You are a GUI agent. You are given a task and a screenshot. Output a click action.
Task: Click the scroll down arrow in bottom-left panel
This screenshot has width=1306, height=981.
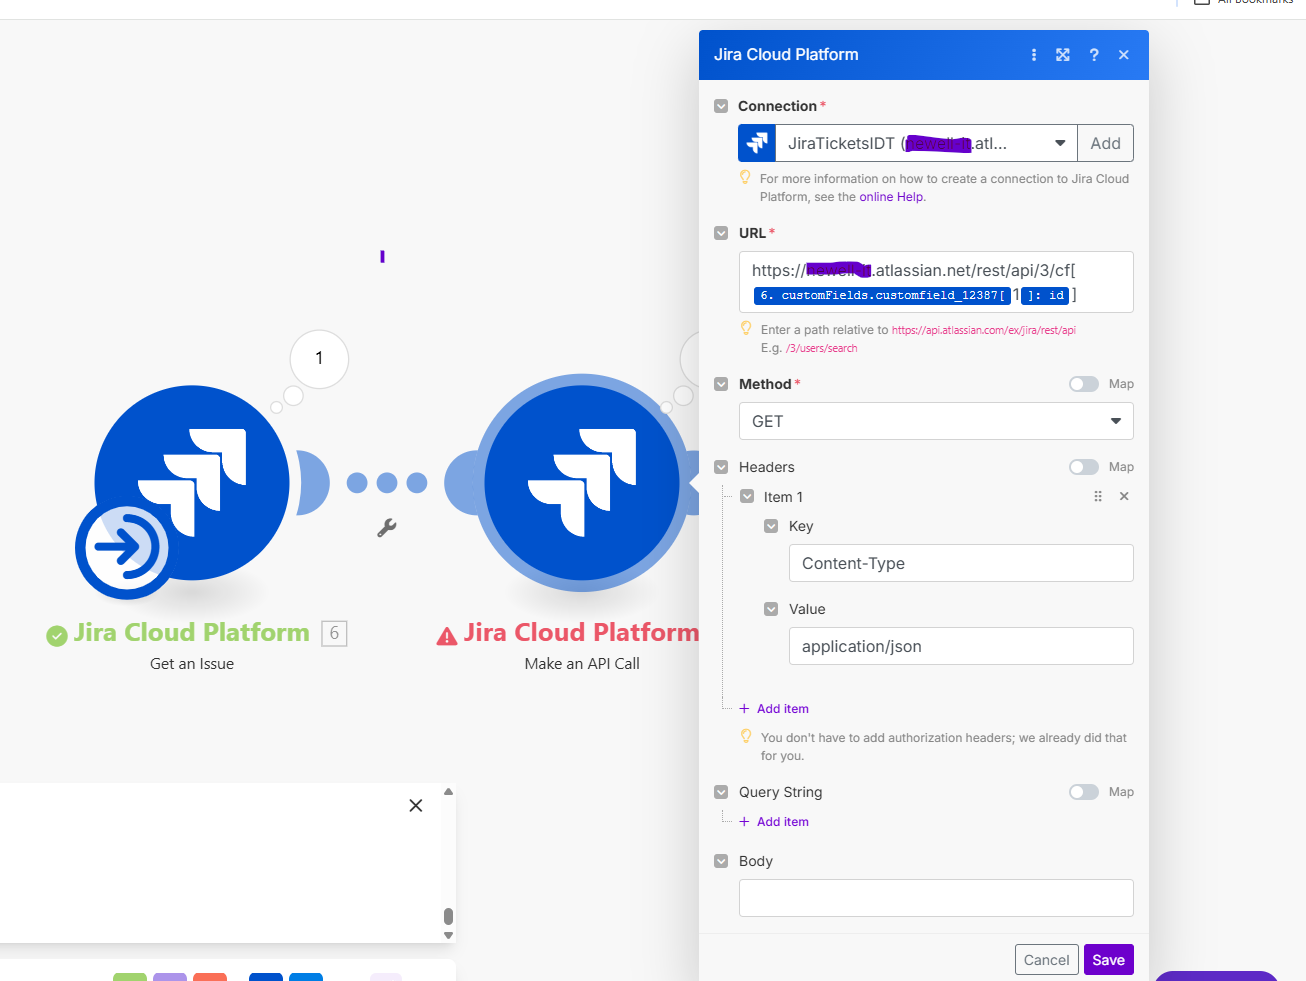pos(448,936)
